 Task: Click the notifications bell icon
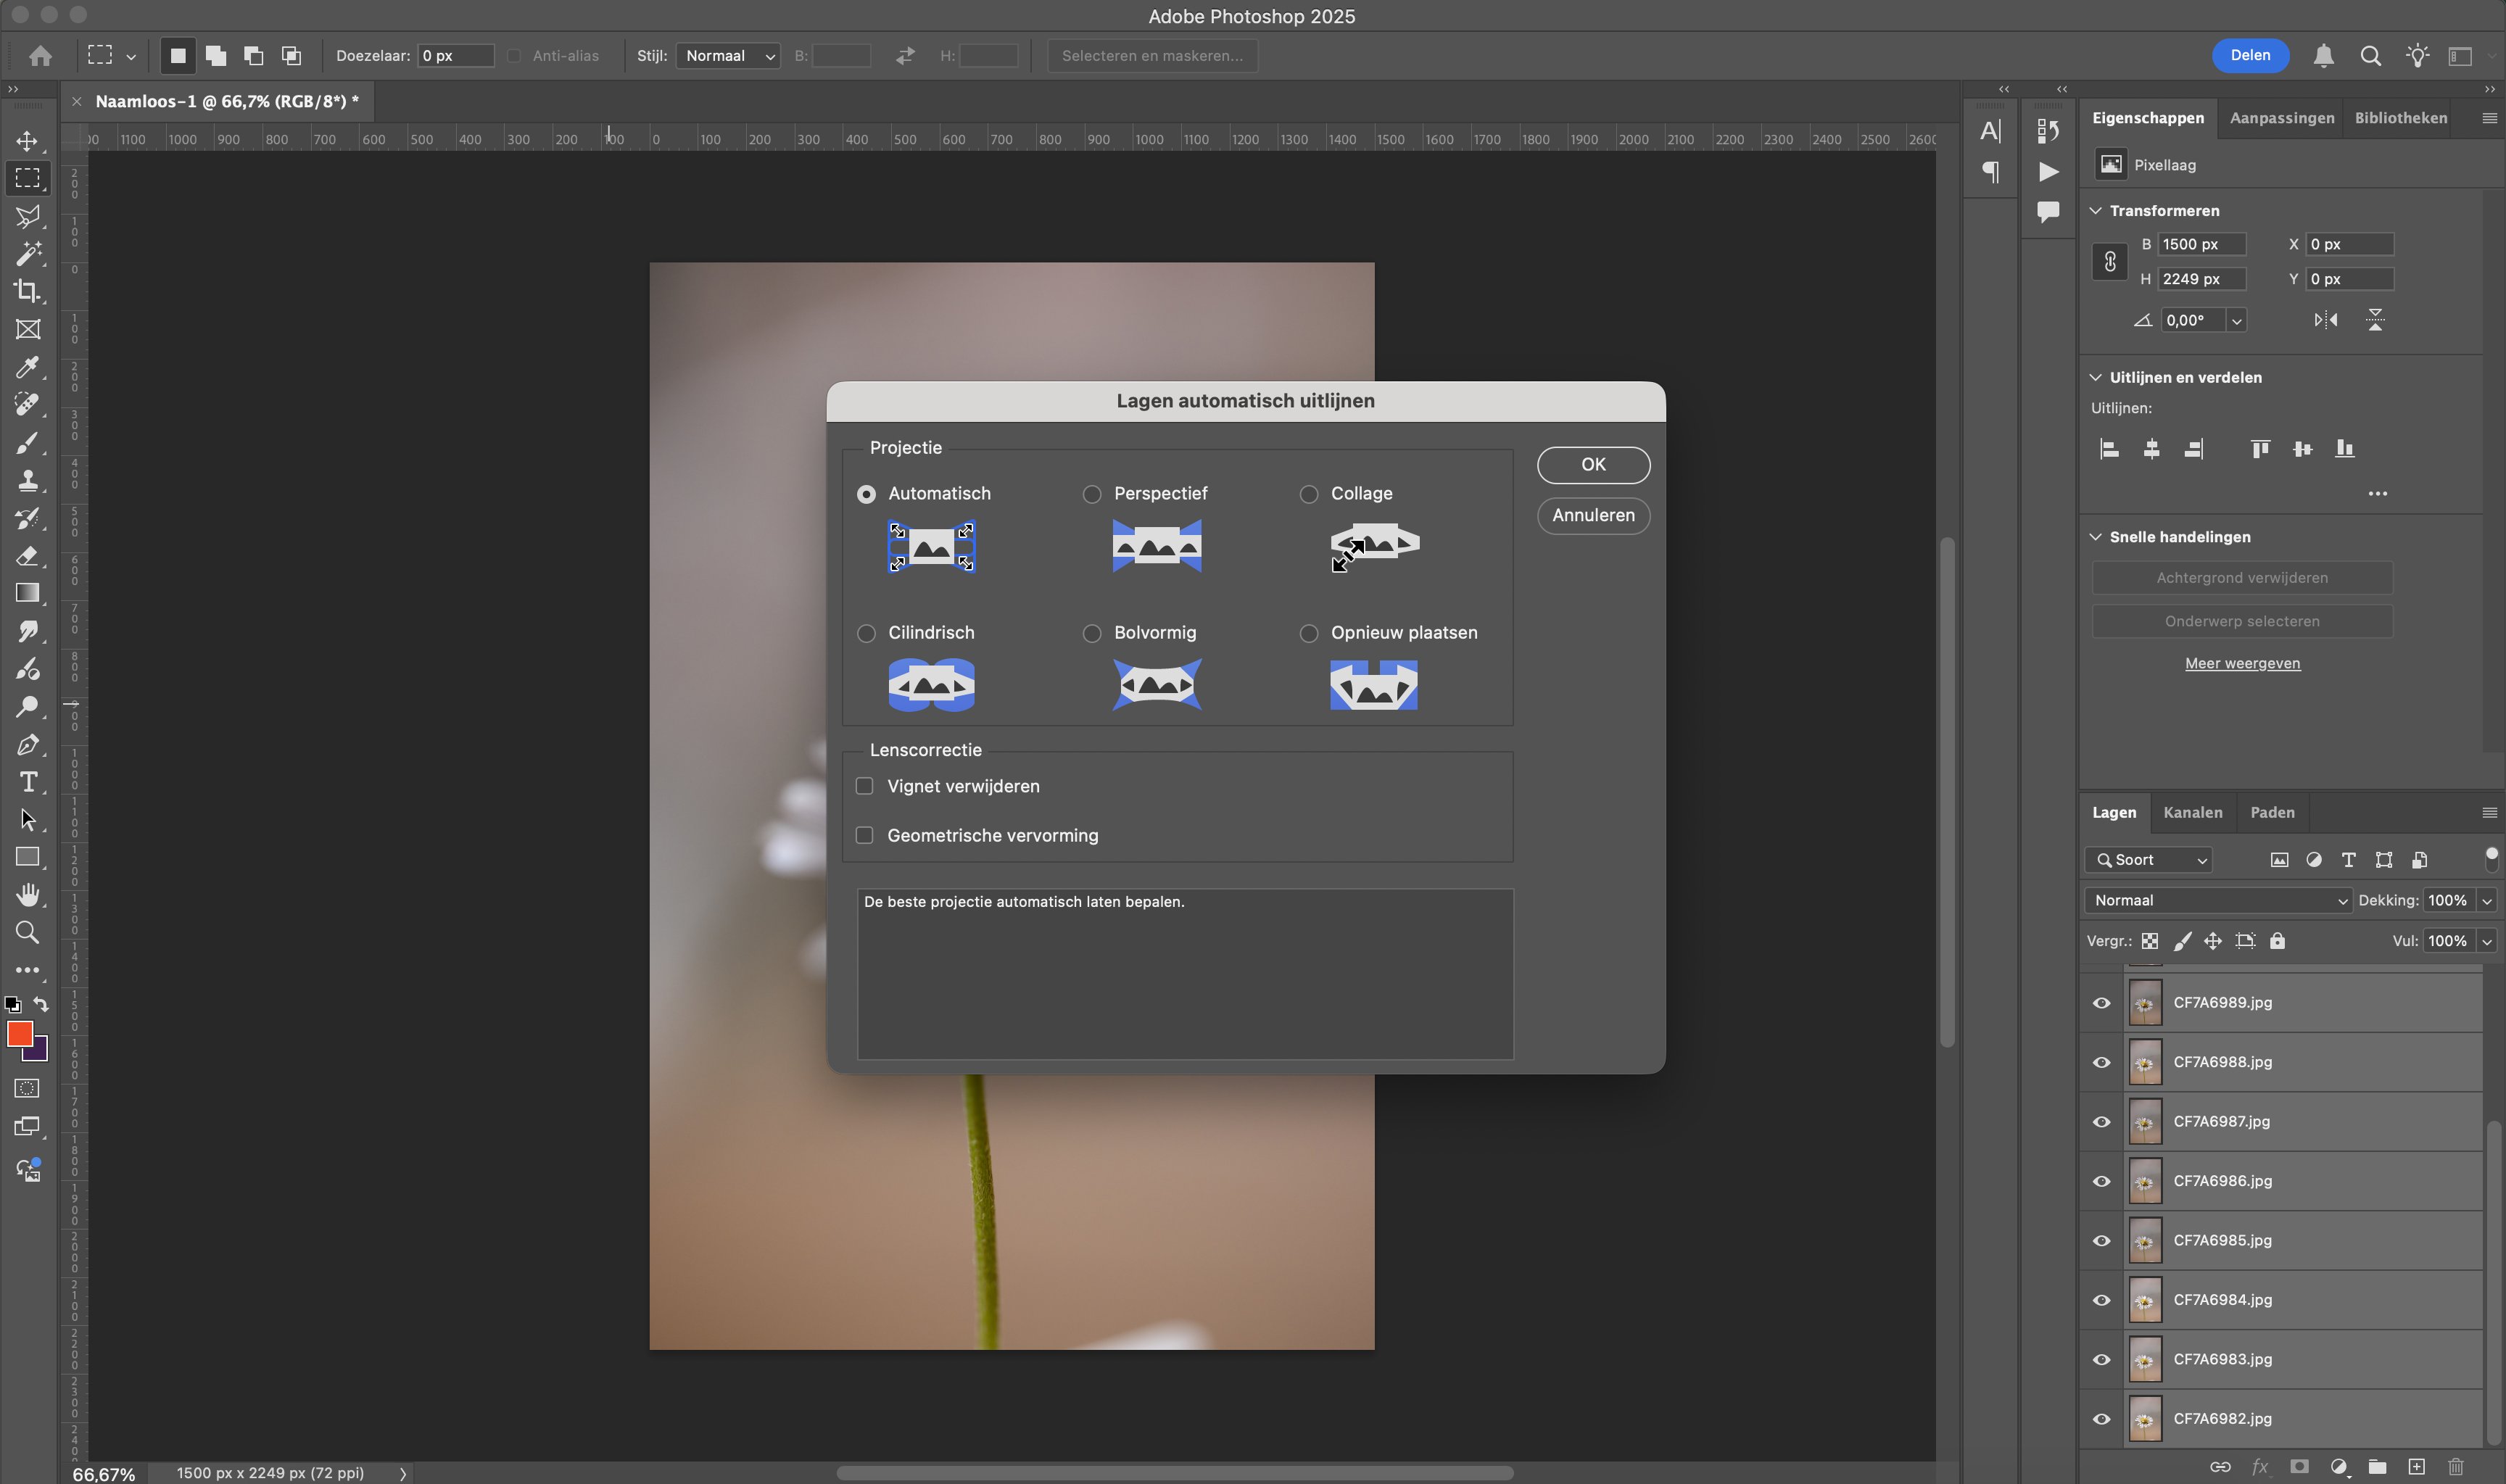[2323, 56]
